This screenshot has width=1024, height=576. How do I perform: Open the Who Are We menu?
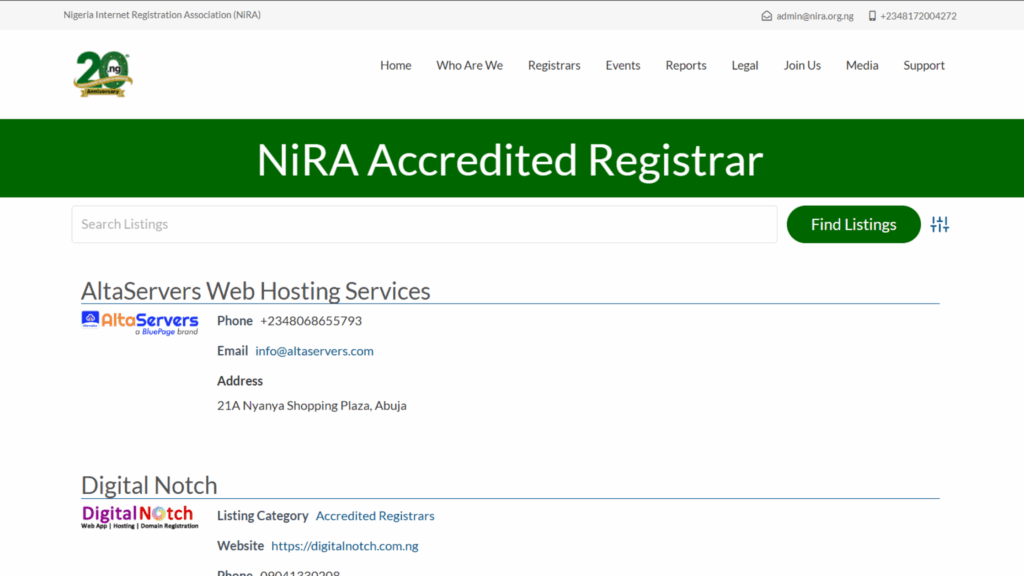[x=470, y=65]
